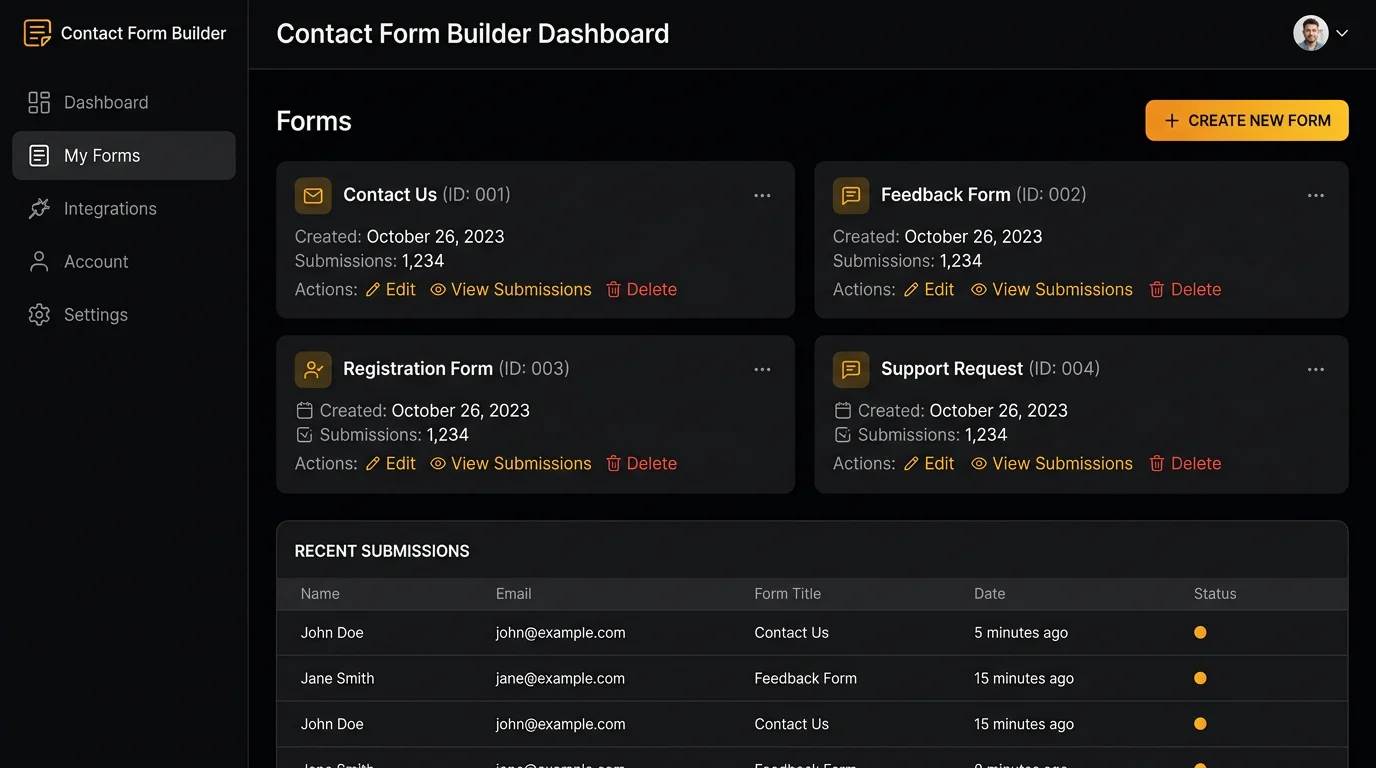Viewport: 1376px width, 768px height.
Task: Open the Feedback Form three-dot menu
Action: pyautogui.click(x=1316, y=196)
